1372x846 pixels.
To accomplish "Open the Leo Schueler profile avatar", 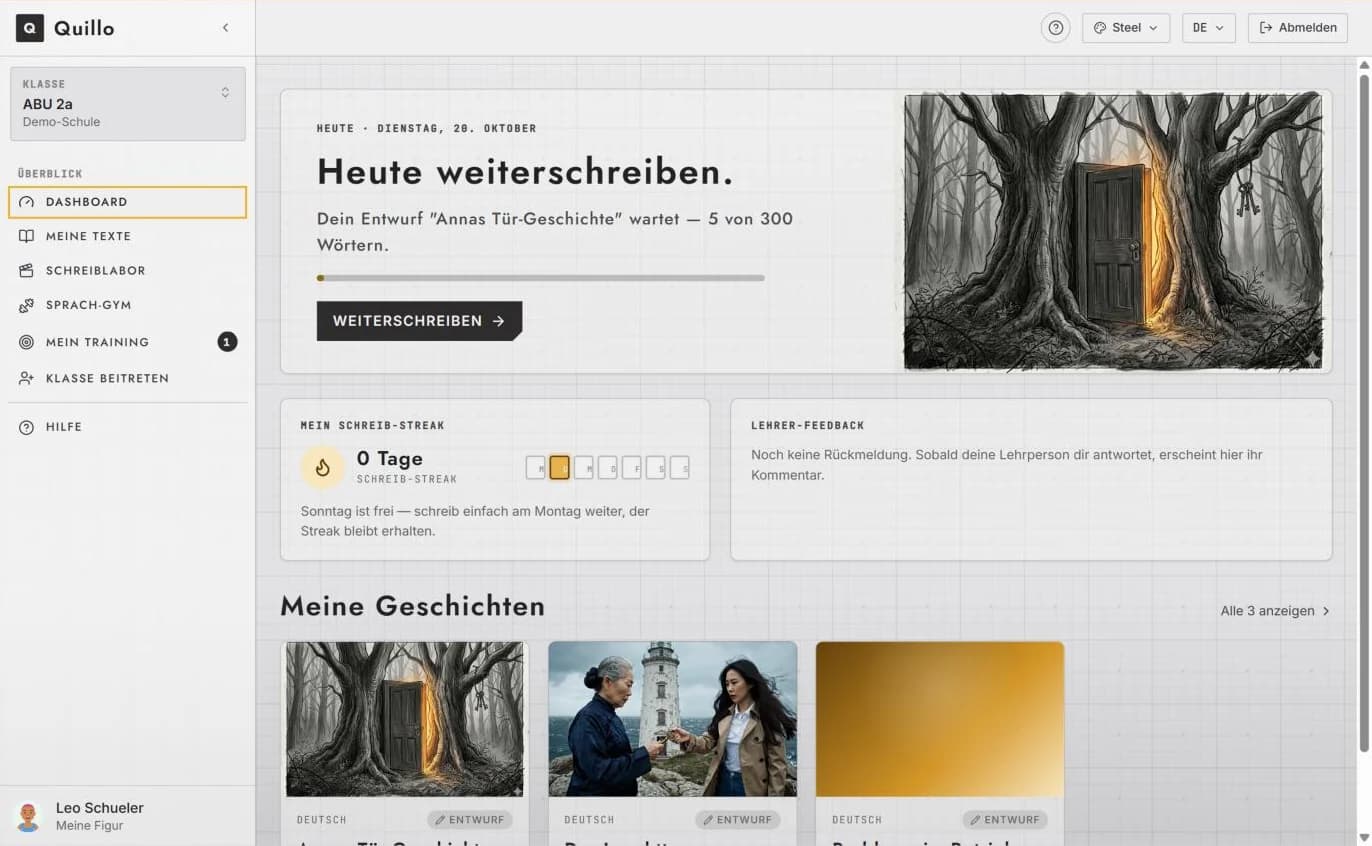I will [x=28, y=816].
